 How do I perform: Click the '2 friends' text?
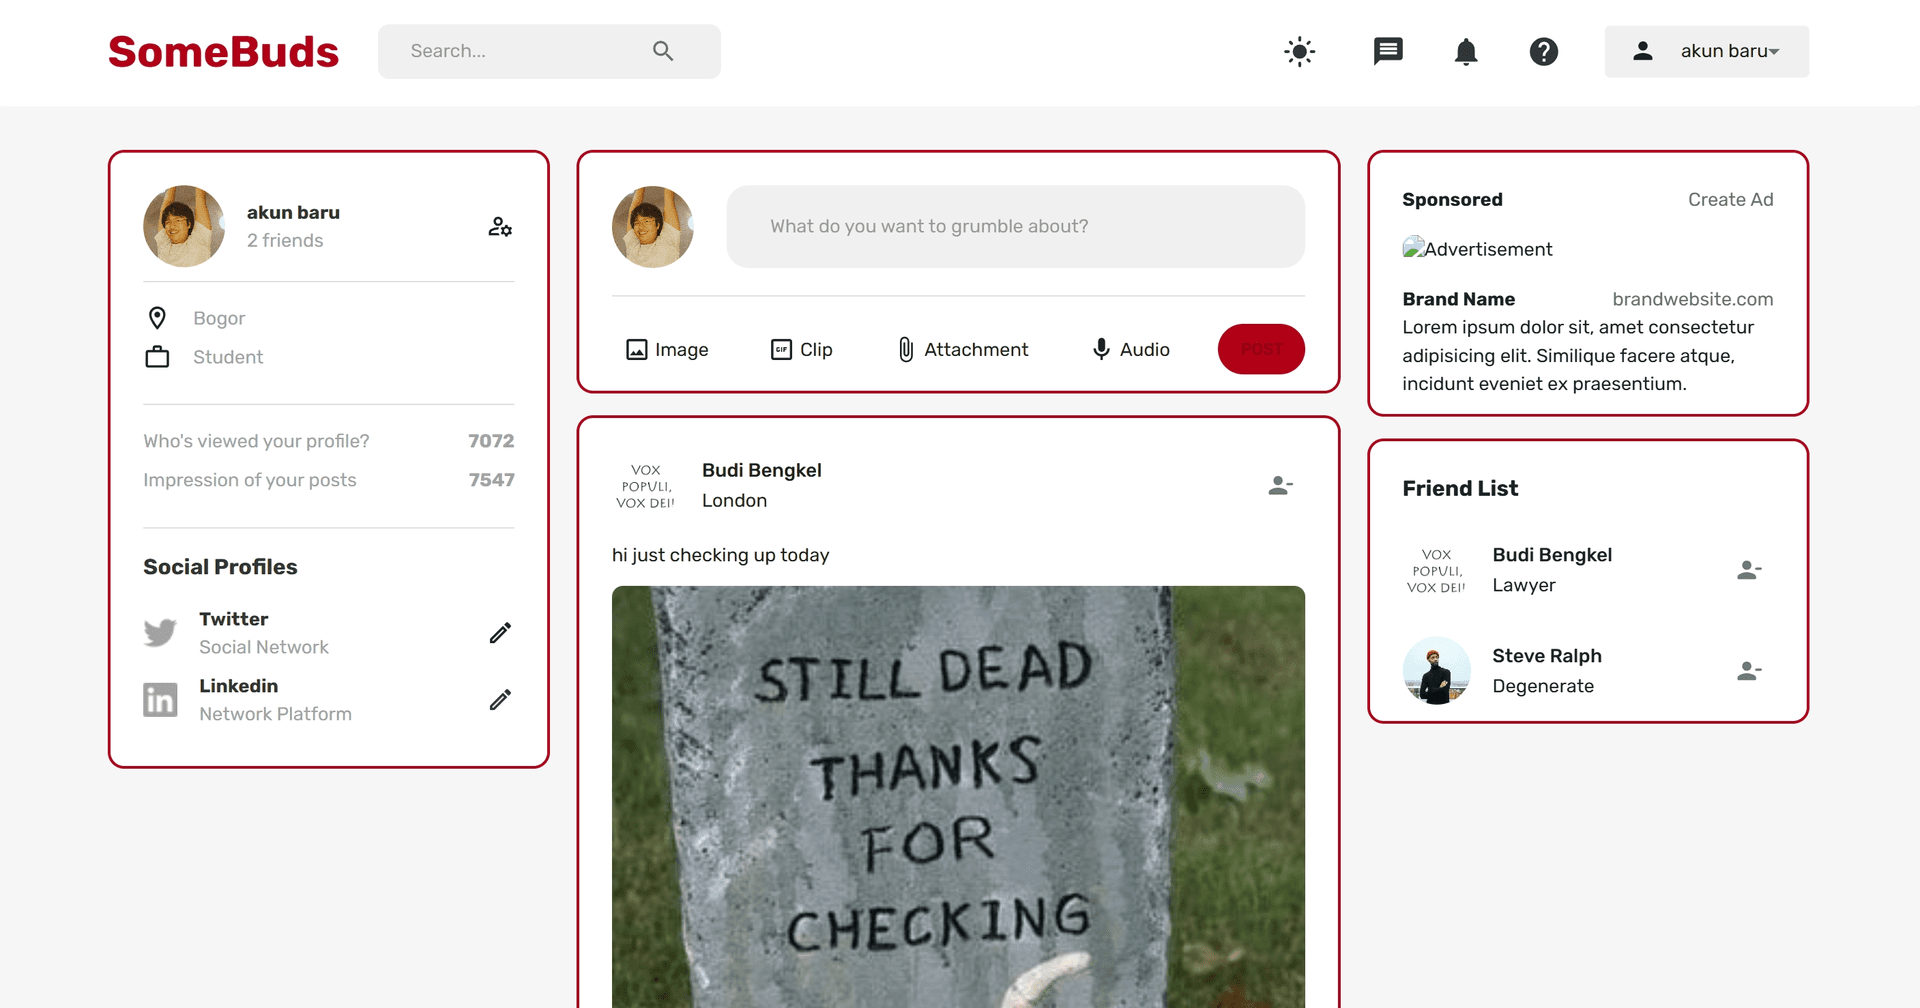coord(285,240)
